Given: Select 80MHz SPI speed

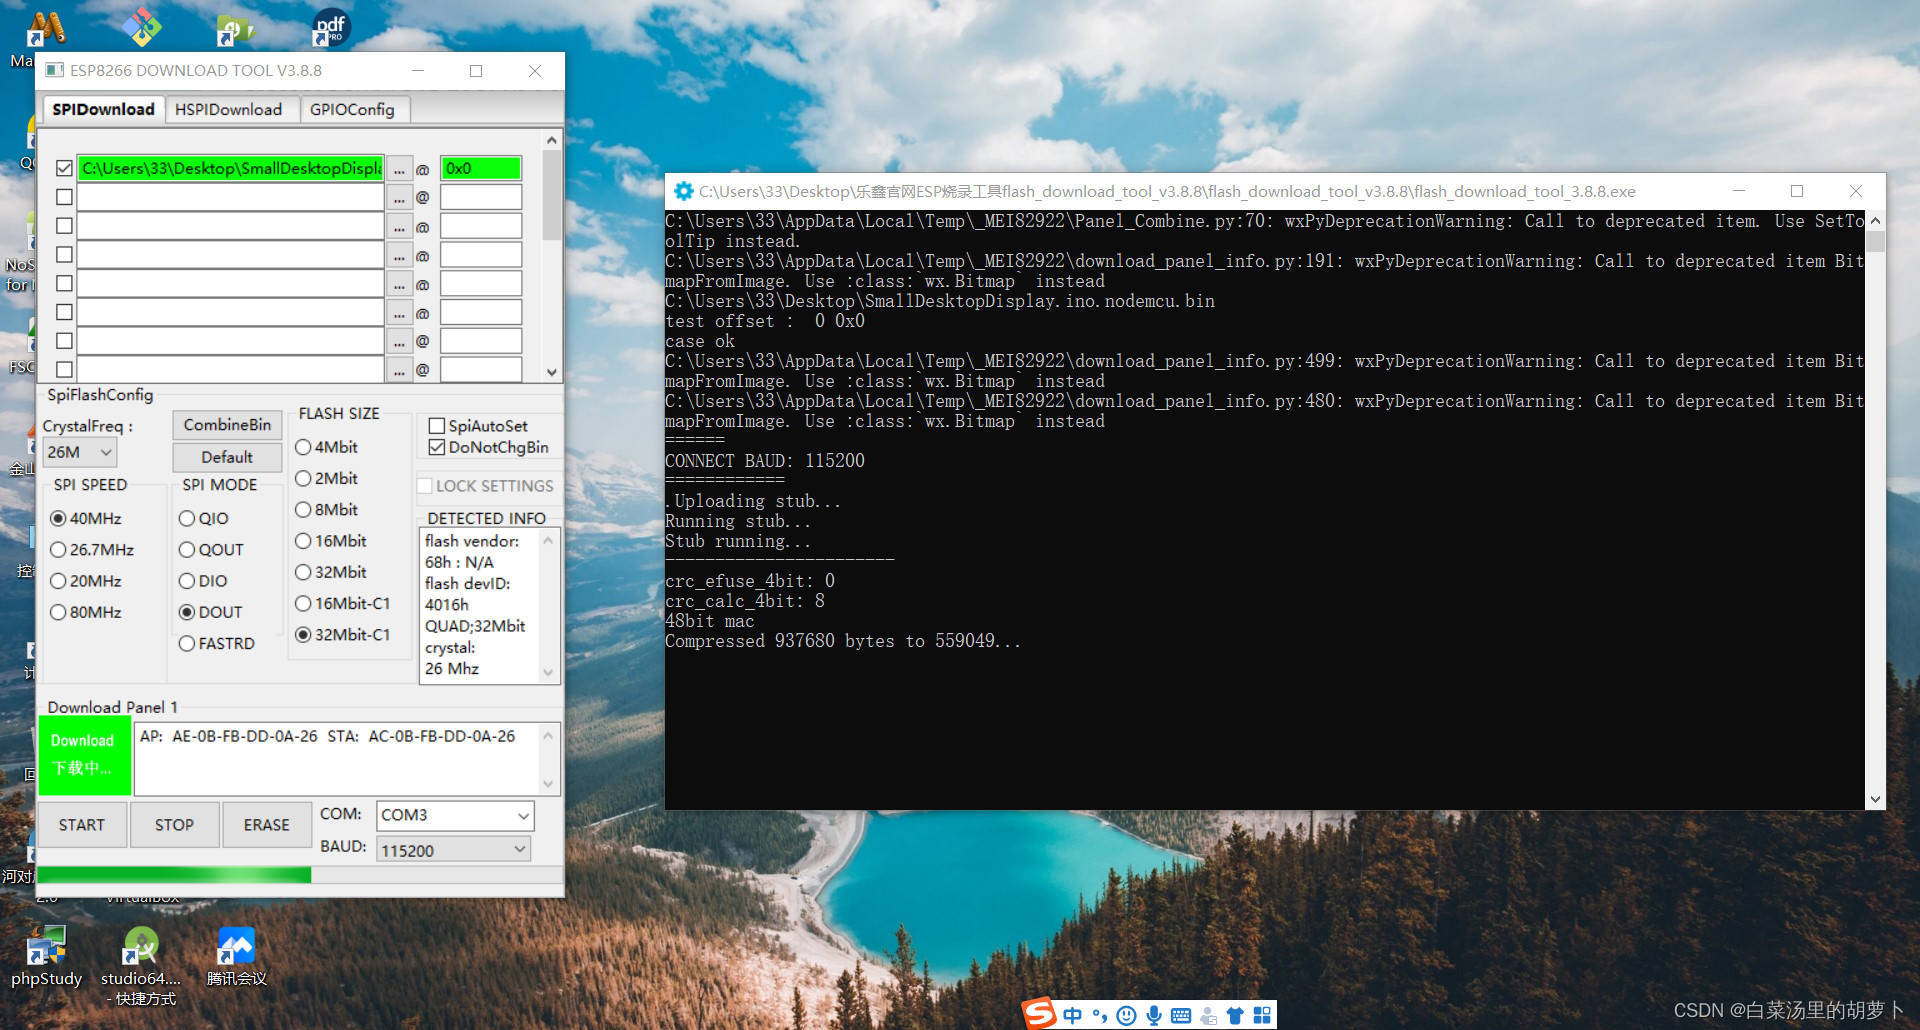Looking at the screenshot, I should click(58, 612).
